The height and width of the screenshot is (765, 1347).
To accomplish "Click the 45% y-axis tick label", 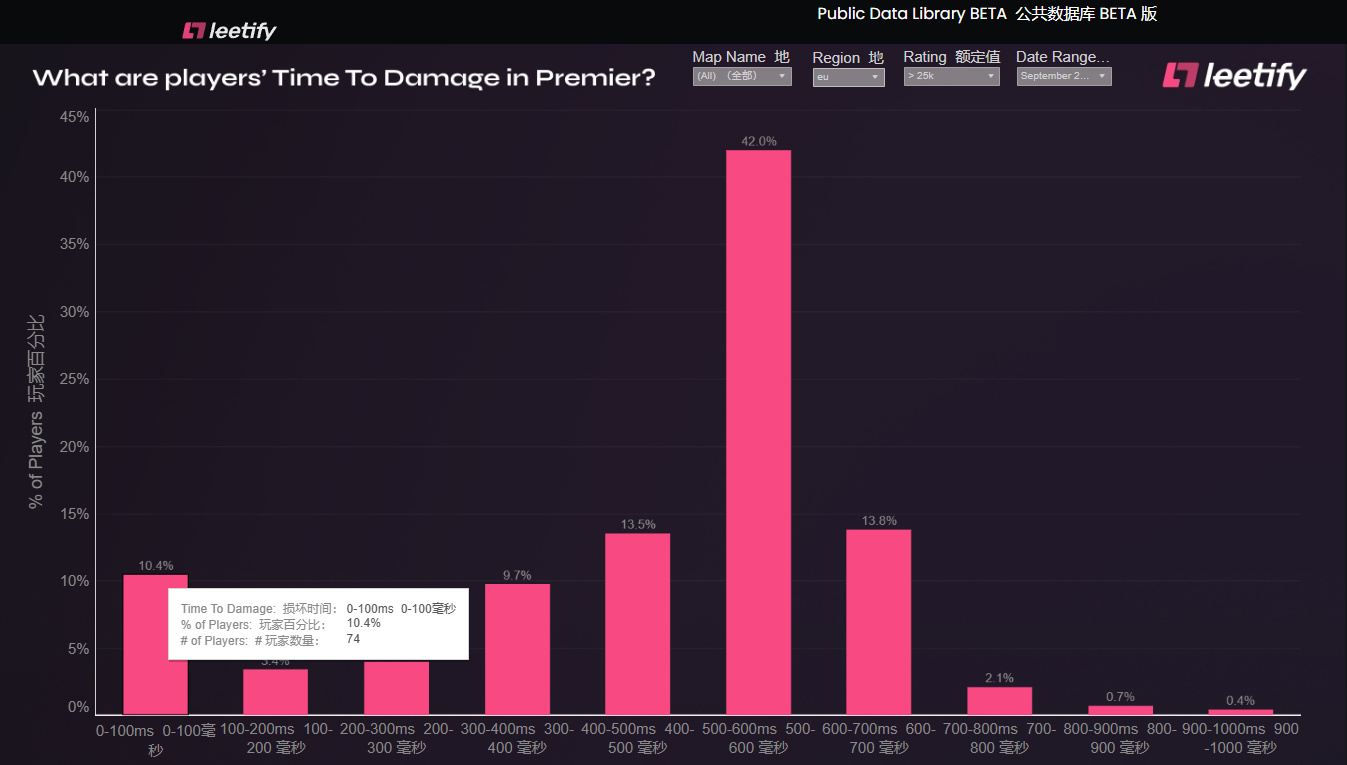I will pyautogui.click(x=75, y=117).
